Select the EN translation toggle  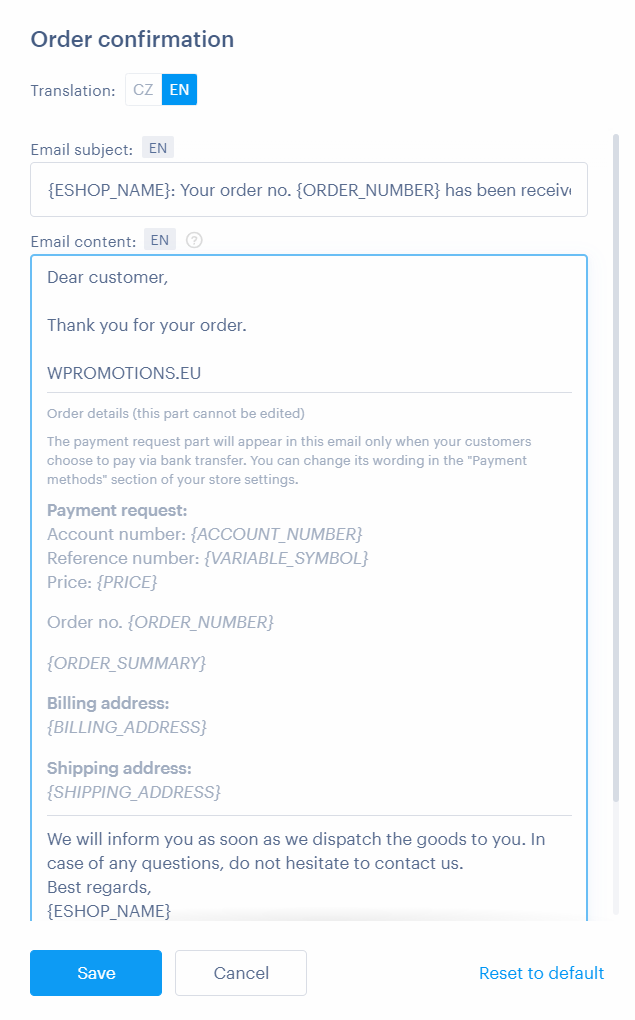click(x=179, y=90)
